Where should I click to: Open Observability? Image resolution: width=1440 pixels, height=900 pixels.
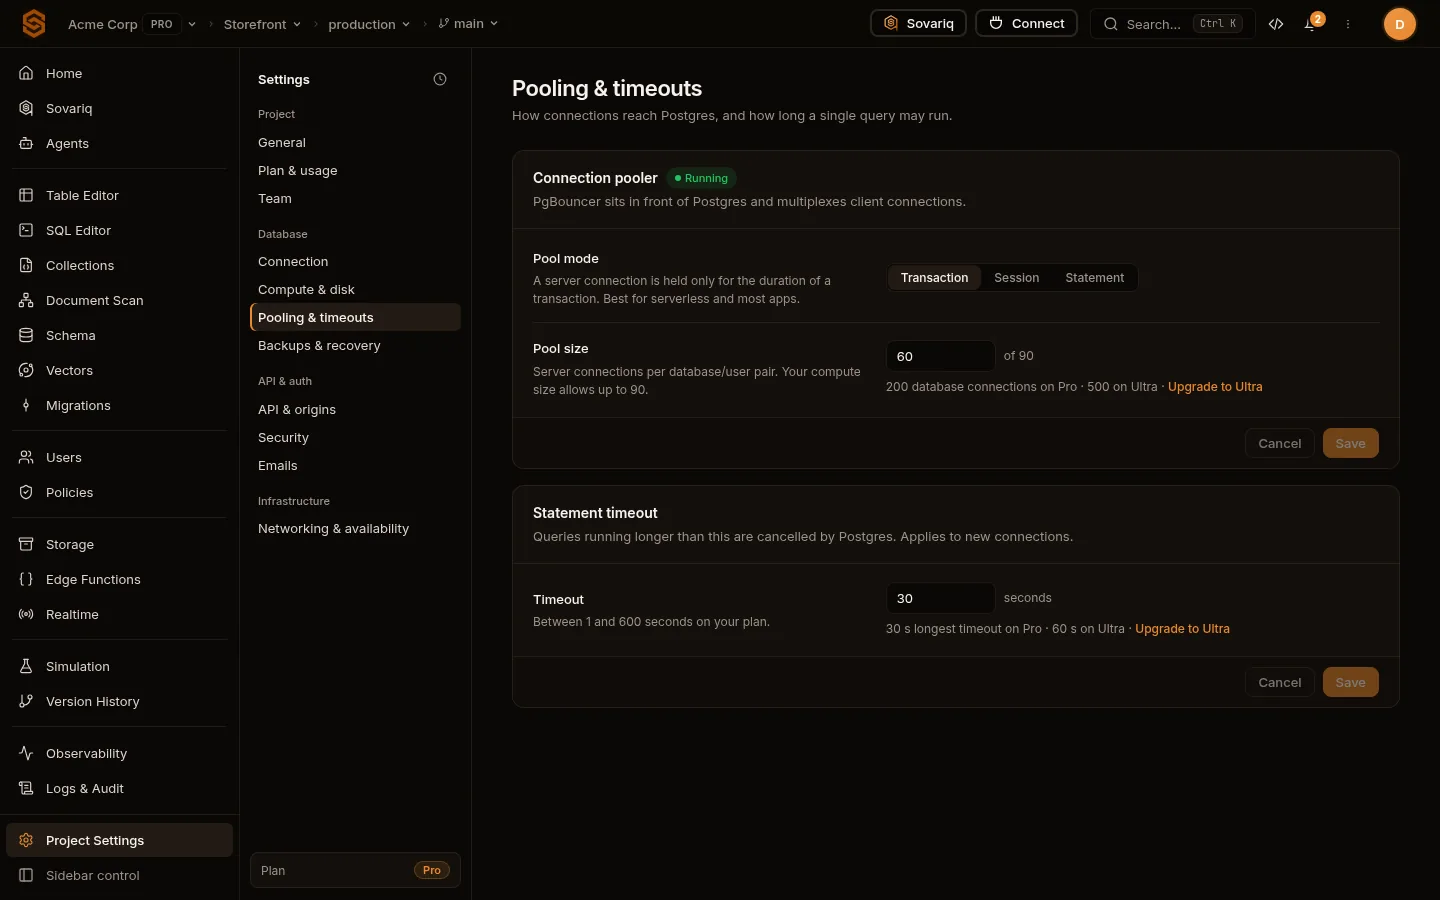(120, 753)
